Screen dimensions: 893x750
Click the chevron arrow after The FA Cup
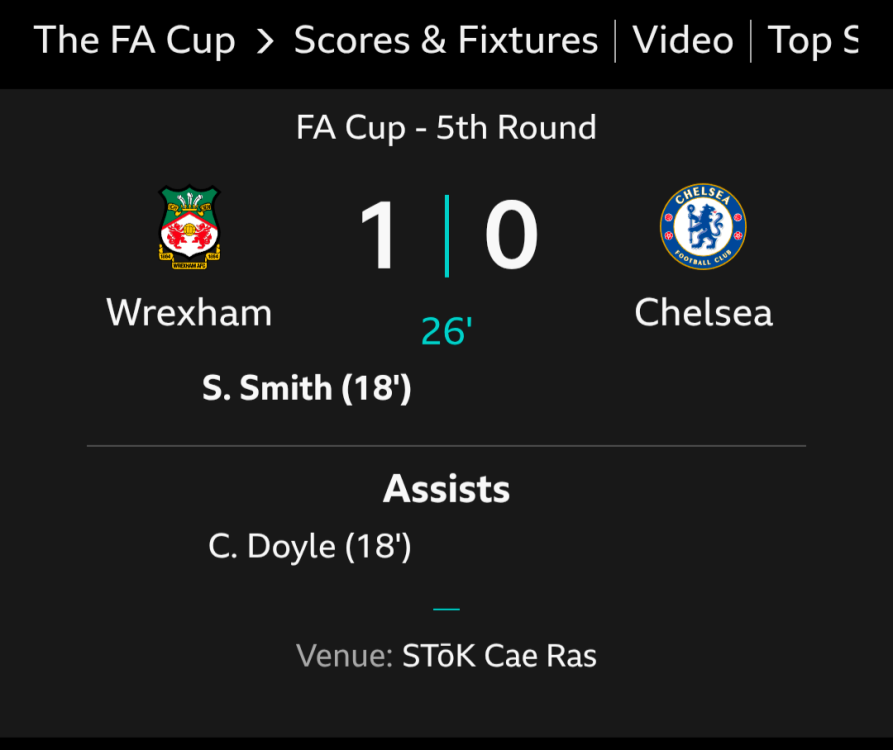pyautogui.click(x=265, y=41)
